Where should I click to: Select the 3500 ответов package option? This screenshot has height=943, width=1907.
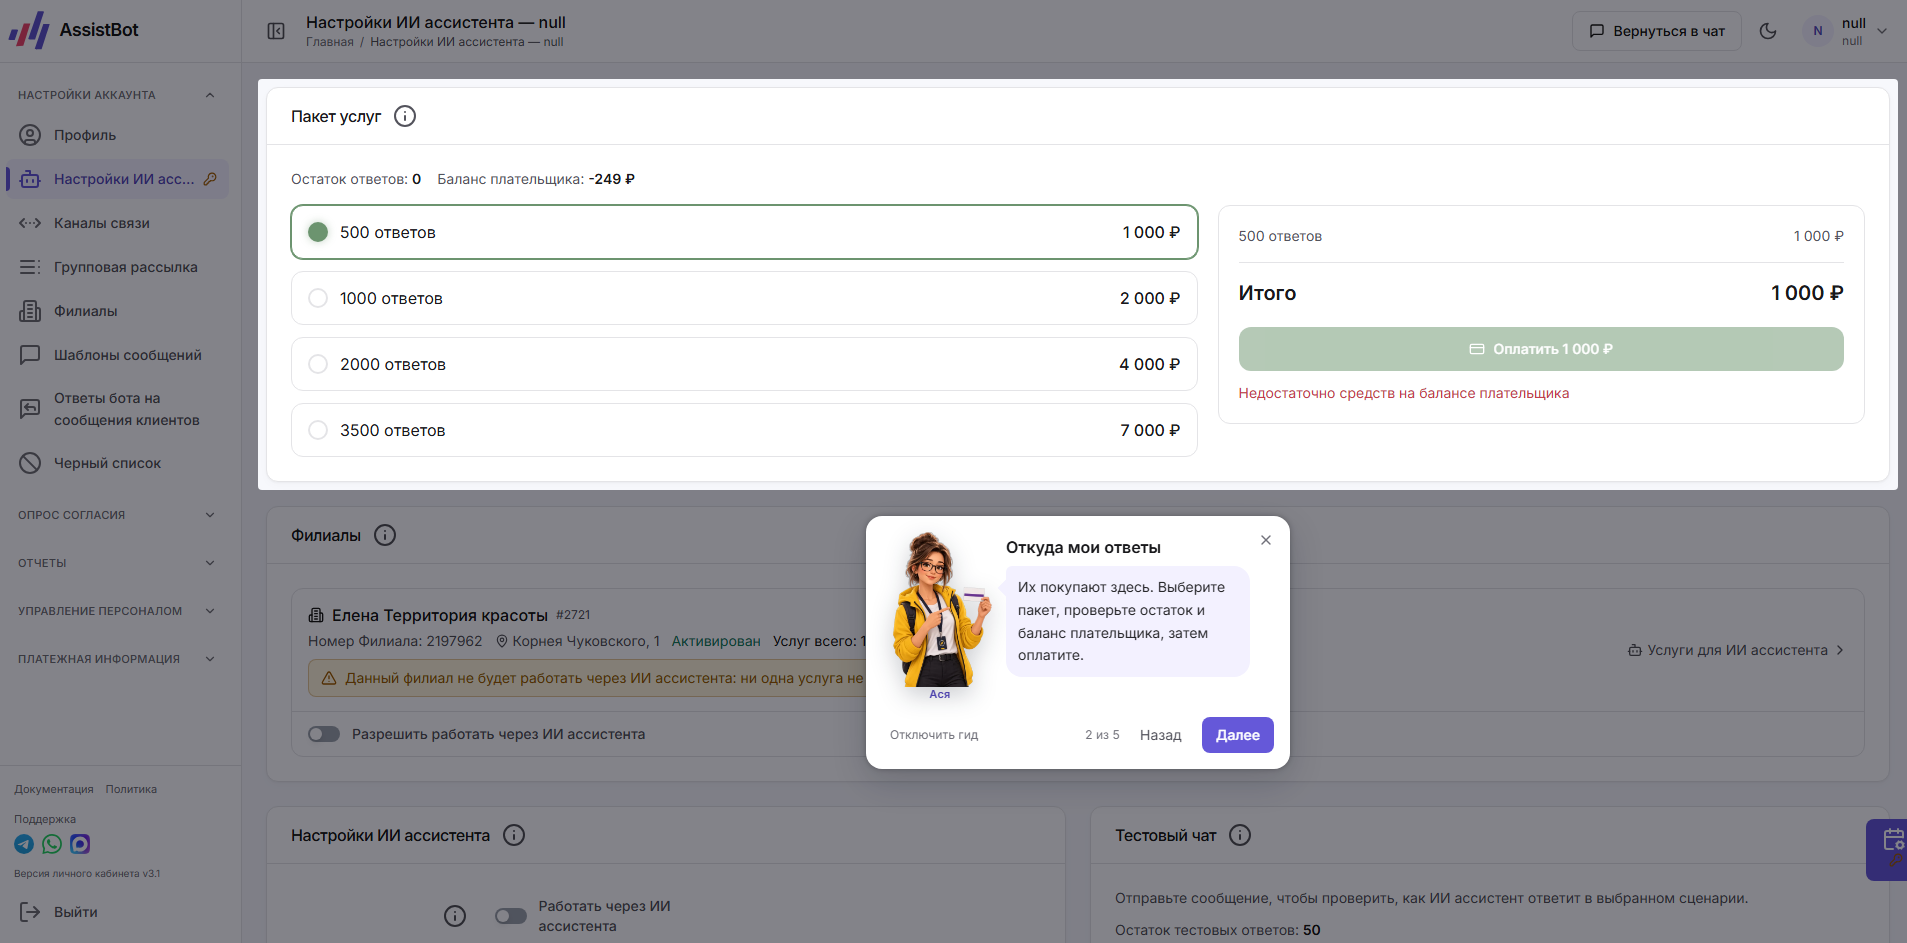coord(744,430)
